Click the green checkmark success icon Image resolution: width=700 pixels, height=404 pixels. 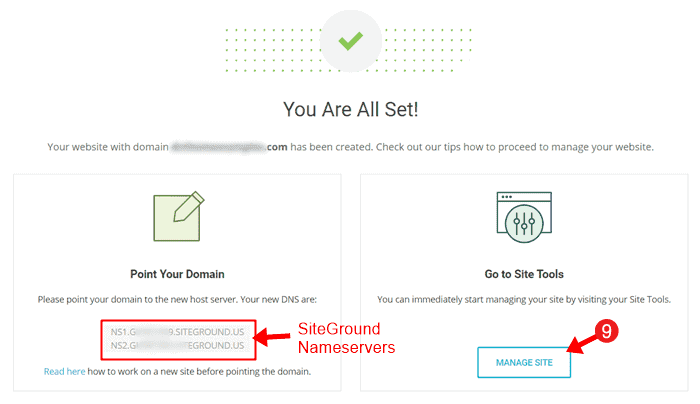[350, 41]
